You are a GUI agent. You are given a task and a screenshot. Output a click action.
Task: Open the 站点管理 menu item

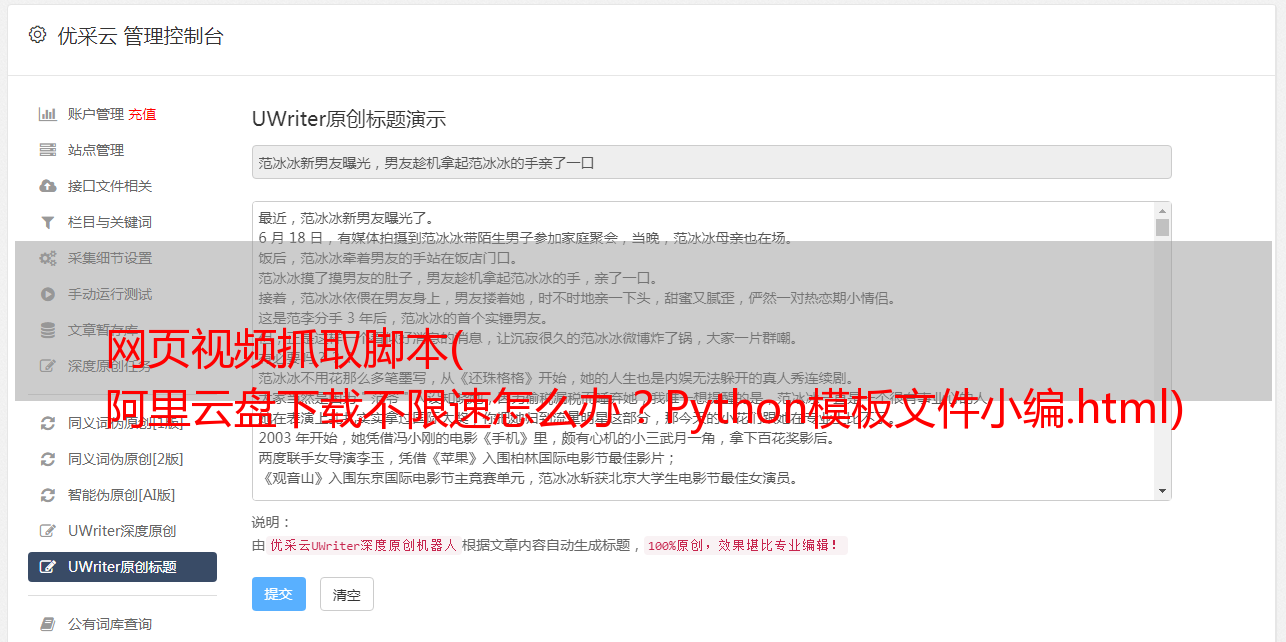pyautogui.click(x=96, y=150)
